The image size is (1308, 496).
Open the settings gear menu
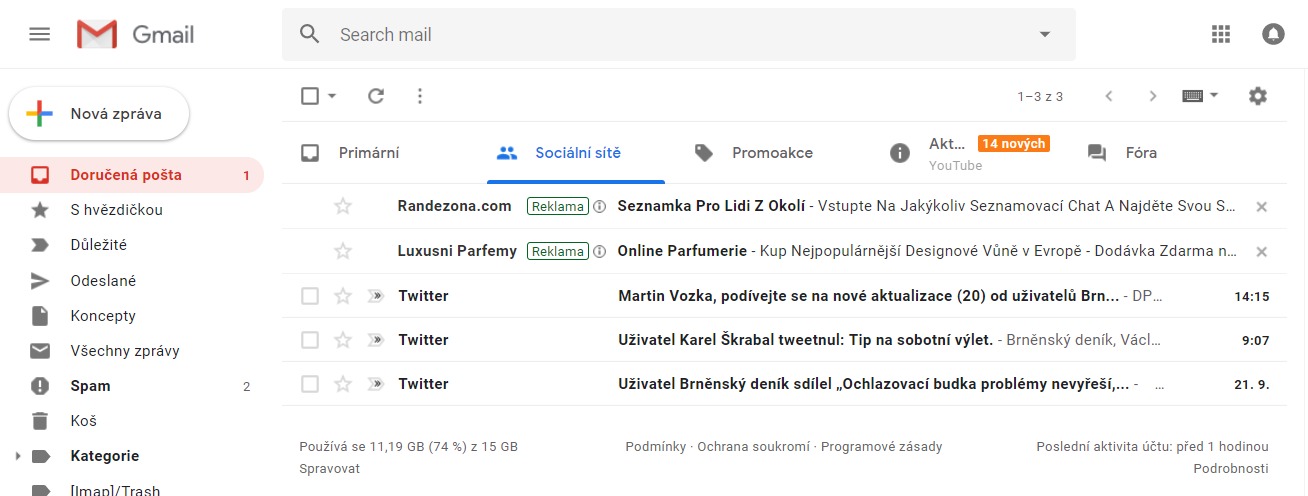point(1258,96)
